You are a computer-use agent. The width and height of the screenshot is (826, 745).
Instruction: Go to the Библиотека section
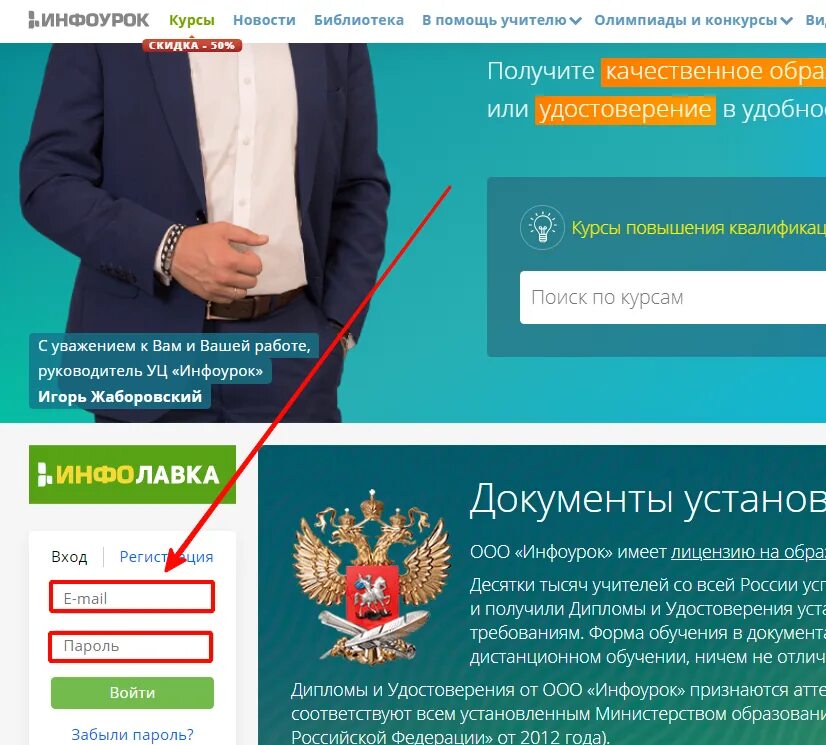tap(359, 20)
